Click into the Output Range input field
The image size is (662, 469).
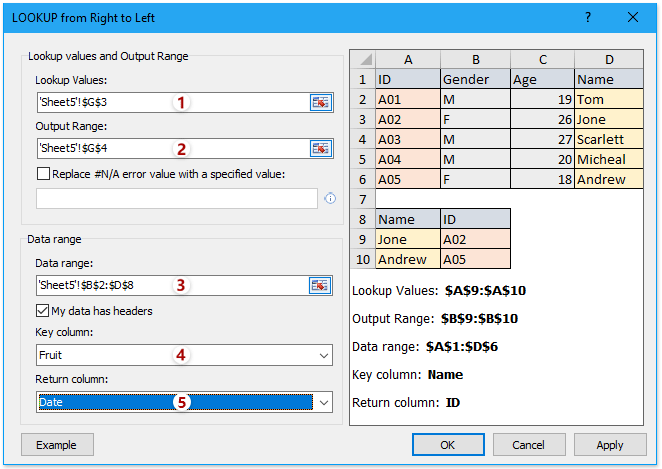(170, 149)
